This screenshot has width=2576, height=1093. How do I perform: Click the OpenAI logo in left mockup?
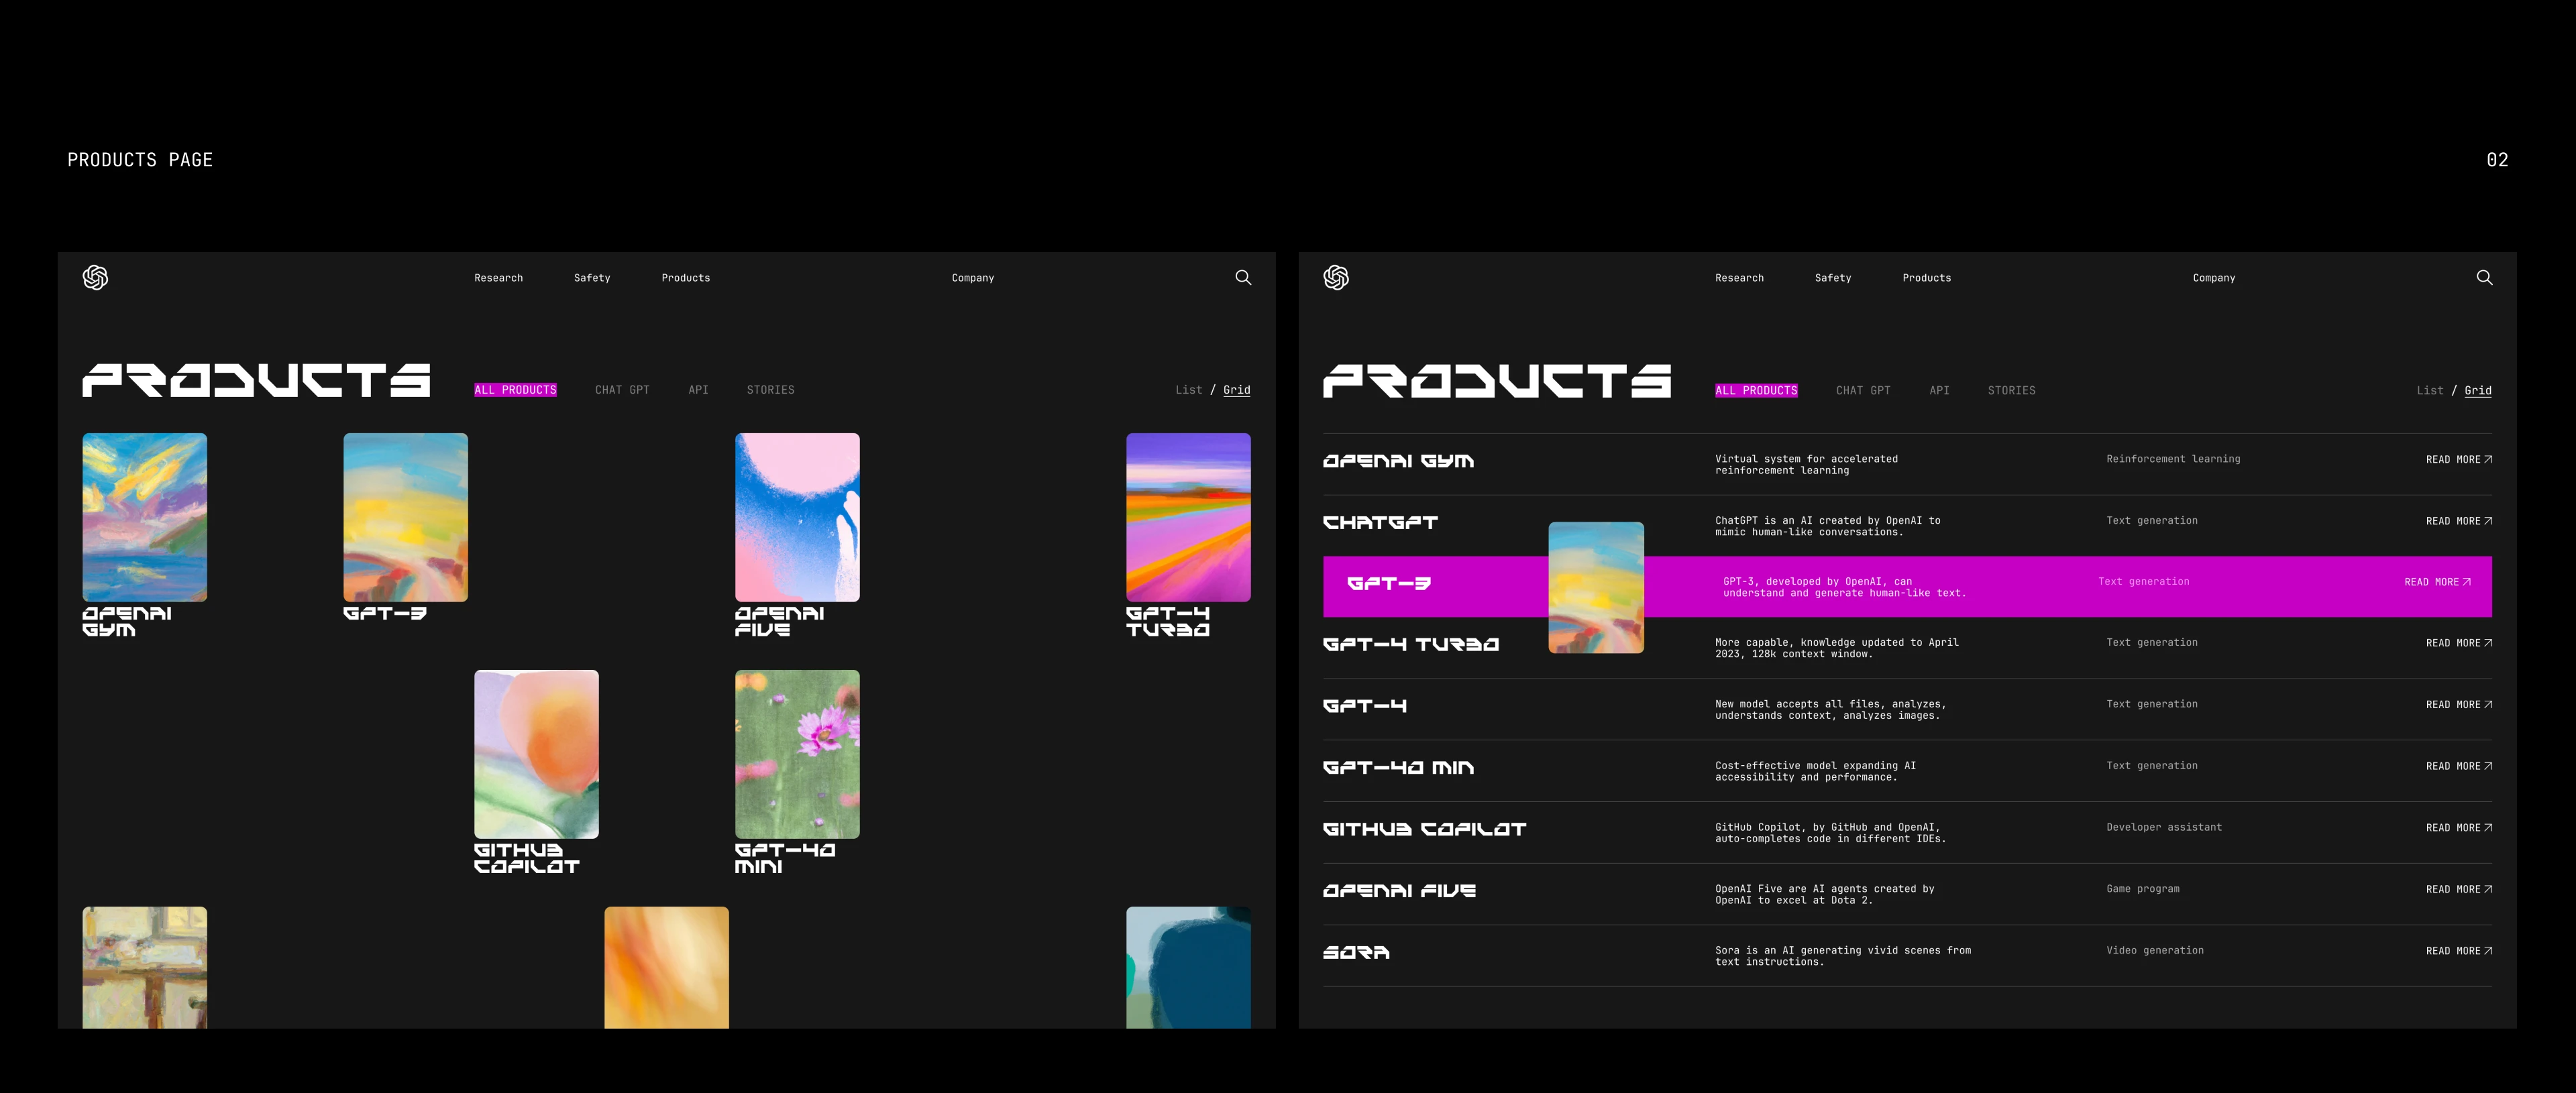click(95, 277)
